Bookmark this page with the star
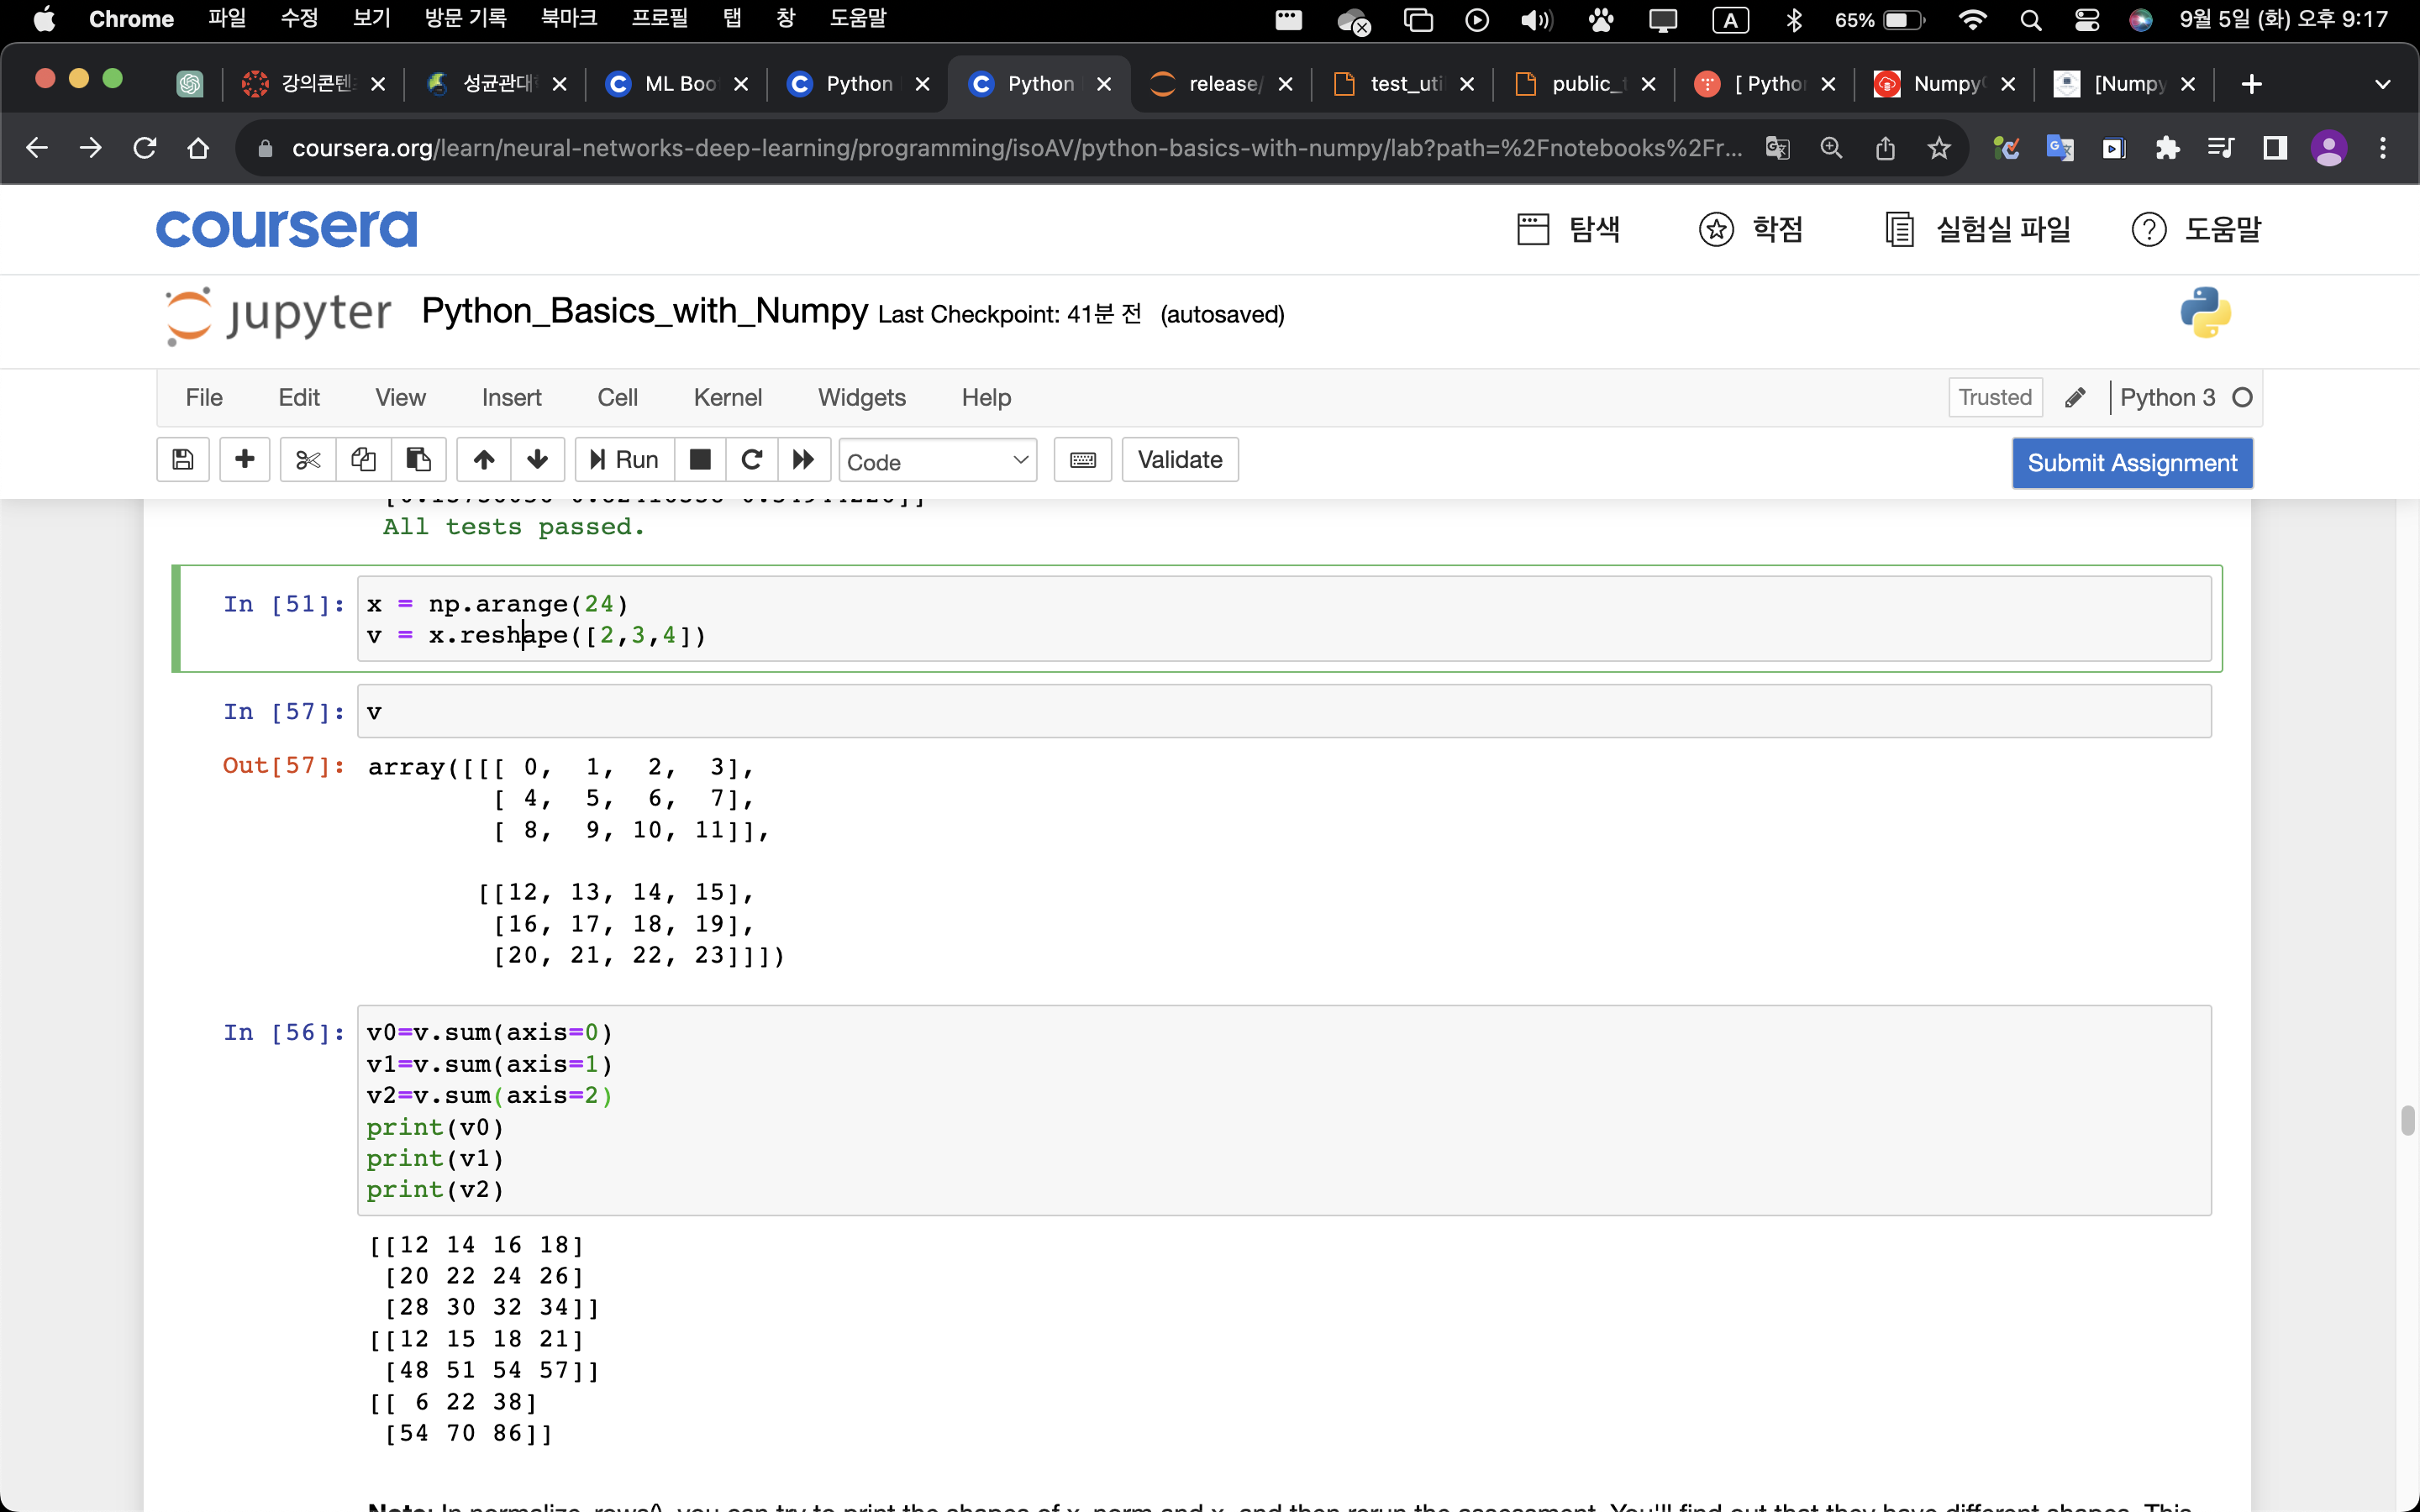 click(x=1939, y=149)
